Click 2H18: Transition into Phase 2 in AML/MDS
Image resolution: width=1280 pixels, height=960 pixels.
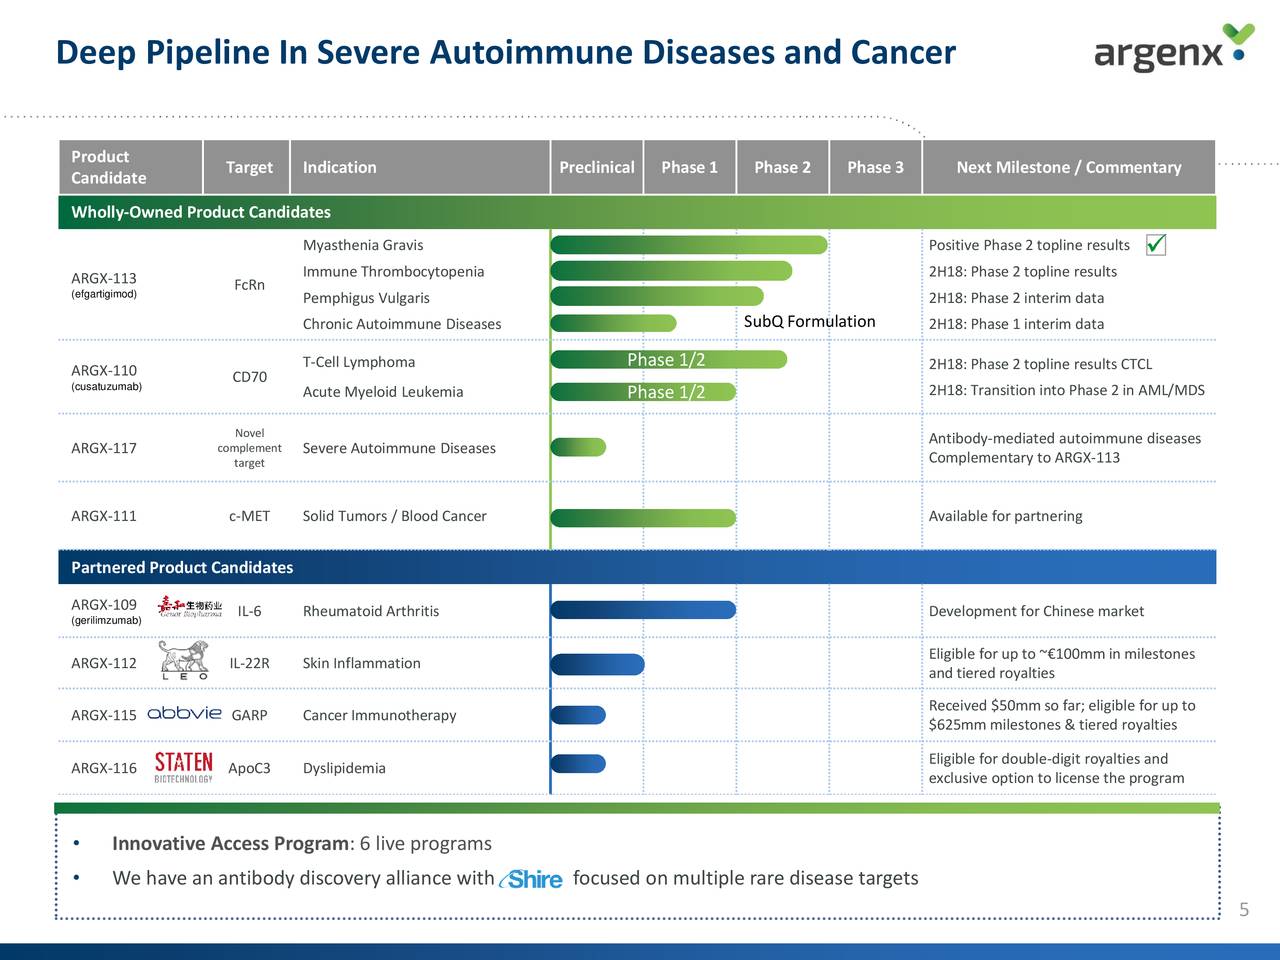click(x=1066, y=390)
